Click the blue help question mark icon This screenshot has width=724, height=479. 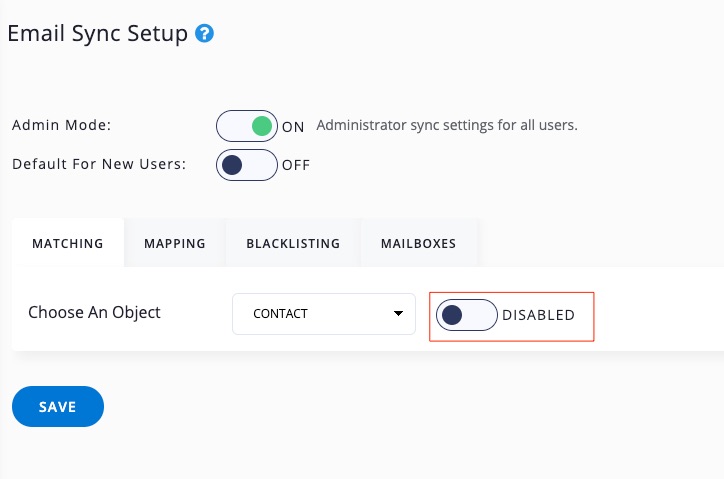coord(205,34)
